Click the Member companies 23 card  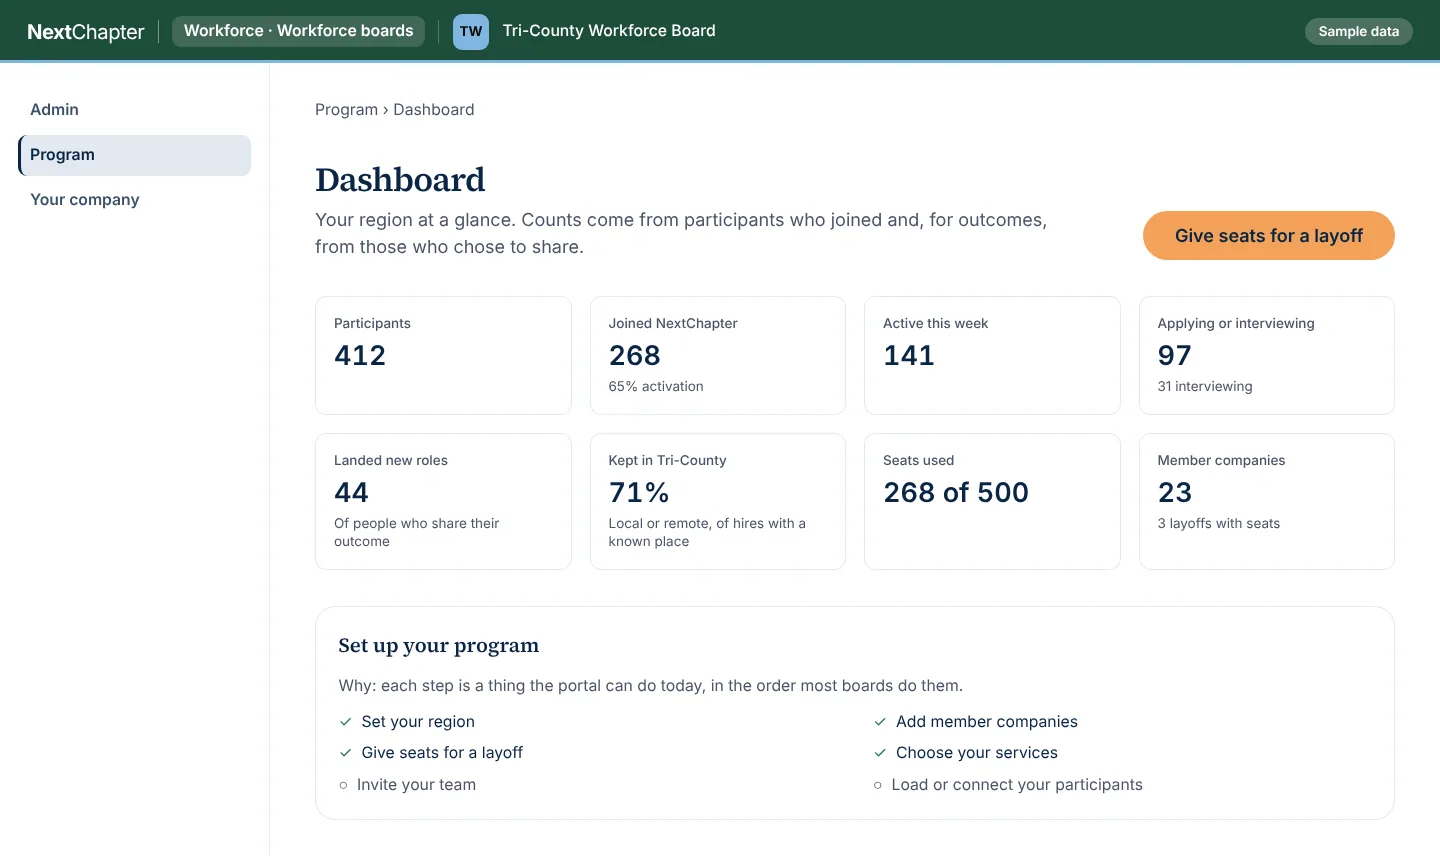click(x=1267, y=501)
